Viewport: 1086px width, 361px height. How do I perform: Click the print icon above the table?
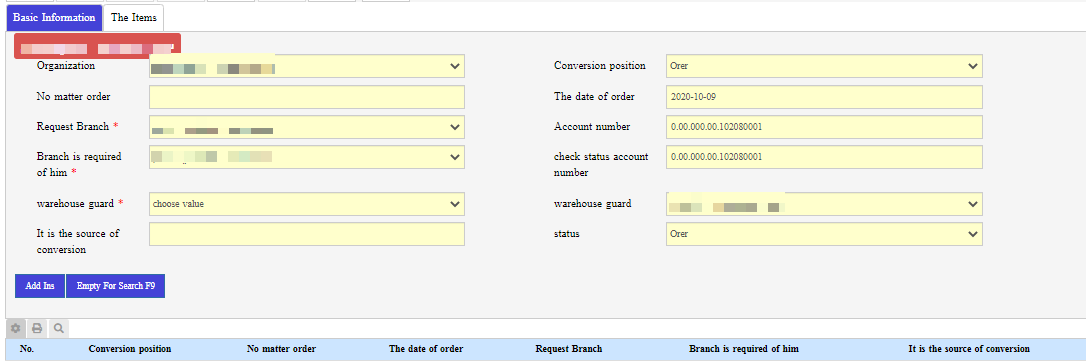(37, 328)
